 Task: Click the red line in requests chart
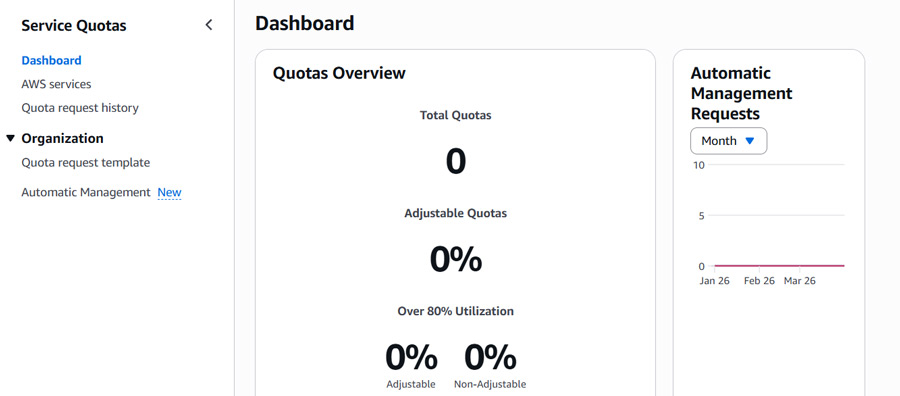click(779, 266)
